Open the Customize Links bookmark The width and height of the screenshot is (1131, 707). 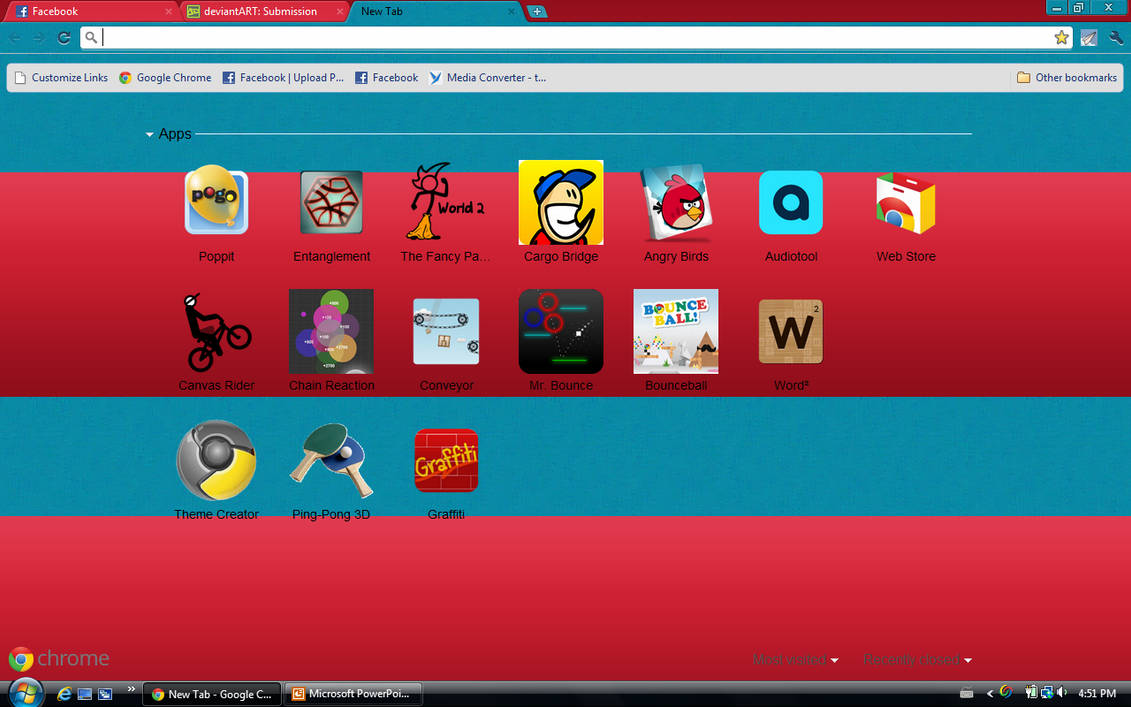click(x=61, y=77)
